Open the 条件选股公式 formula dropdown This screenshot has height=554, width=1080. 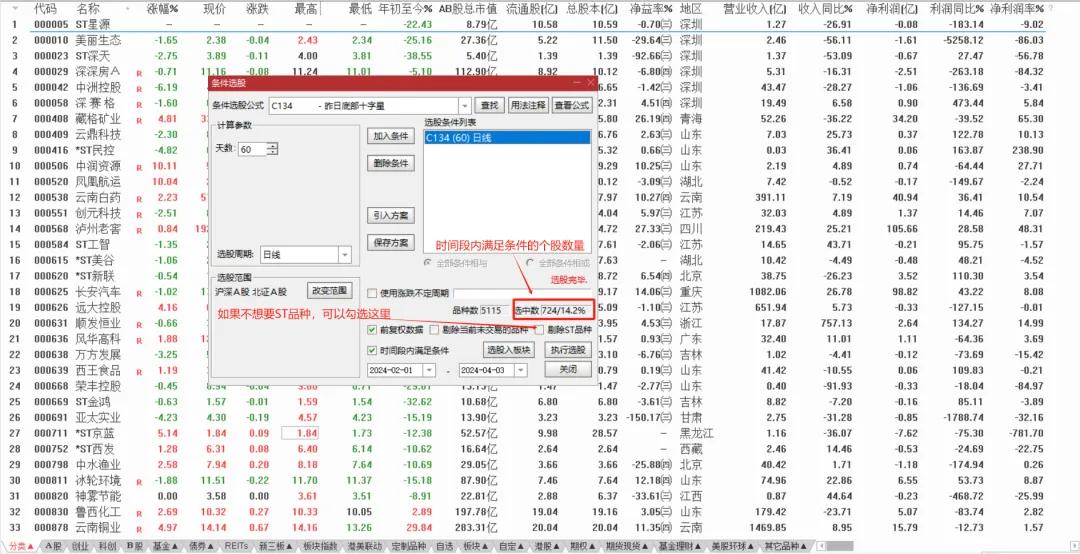[464, 105]
